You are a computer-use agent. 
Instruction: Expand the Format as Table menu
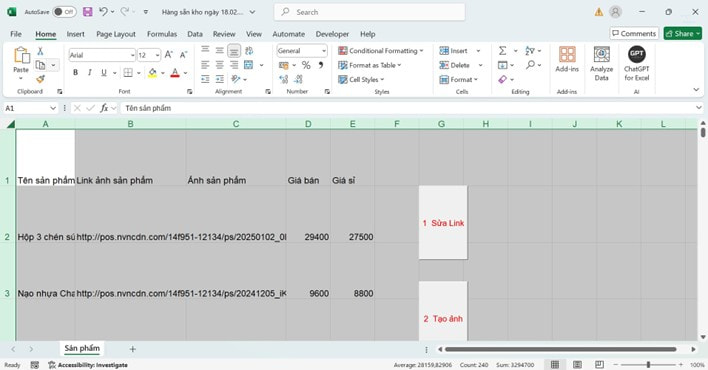coord(370,65)
